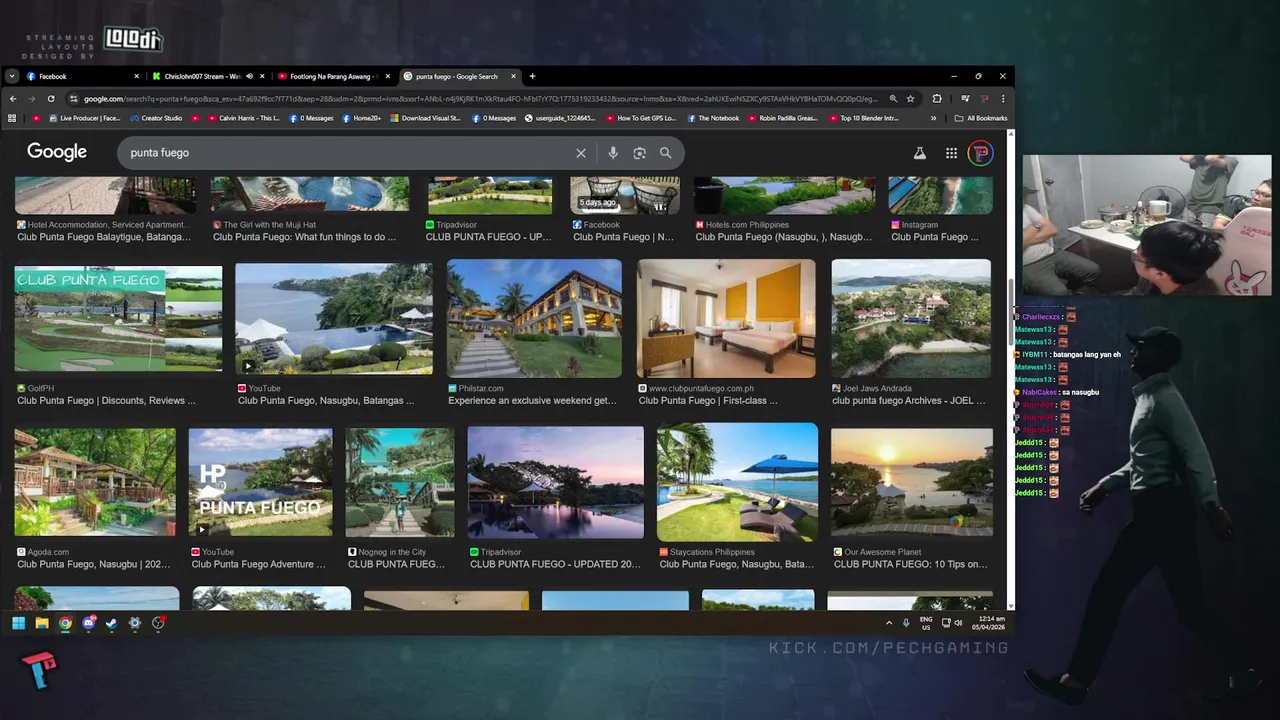Show hidden system tray icons chevron
Image resolution: width=1280 pixels, height=720 pixels.
889,623
